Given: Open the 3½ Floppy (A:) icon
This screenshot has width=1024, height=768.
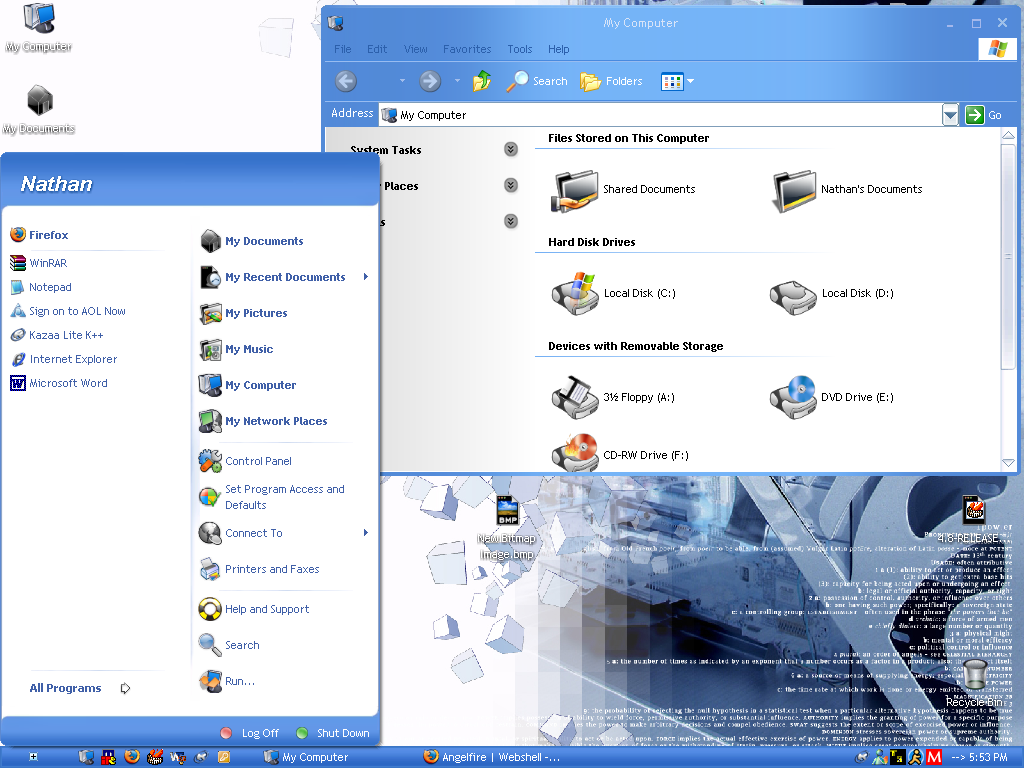Looking at the screenshot, I should 575,396.
